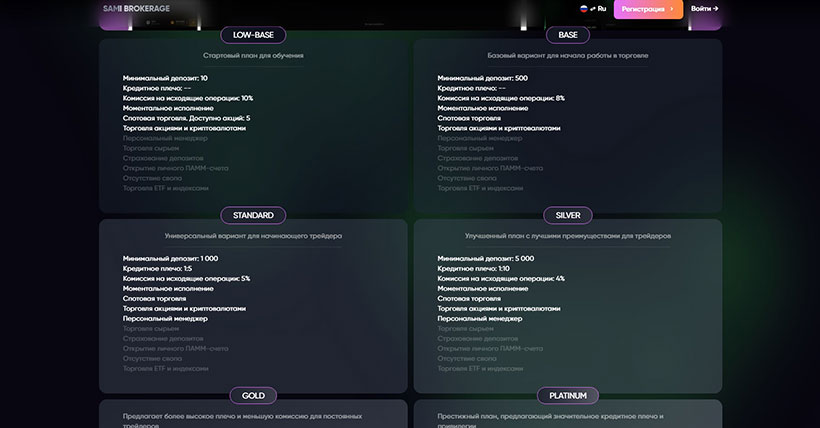820x428 pixels.
Task: Click the SAMI BROKERAGE logo
Action: pos(138,8)
